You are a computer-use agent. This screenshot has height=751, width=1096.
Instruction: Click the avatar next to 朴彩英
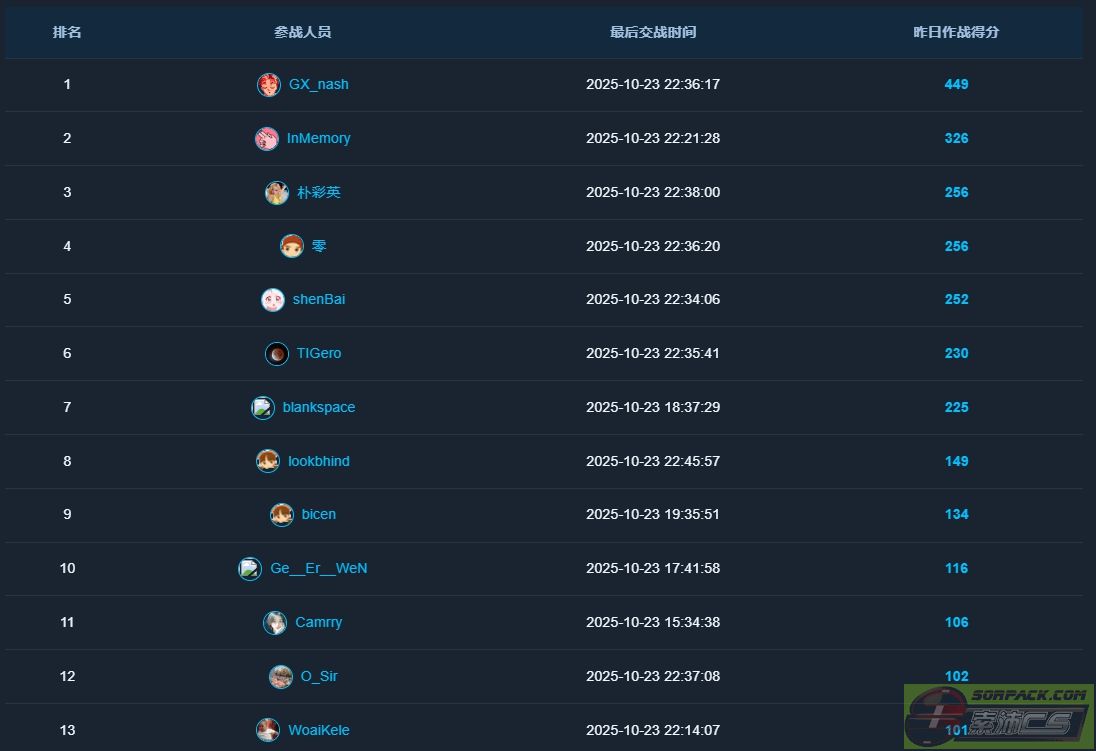pyautogui.click(x=277, y=193)
